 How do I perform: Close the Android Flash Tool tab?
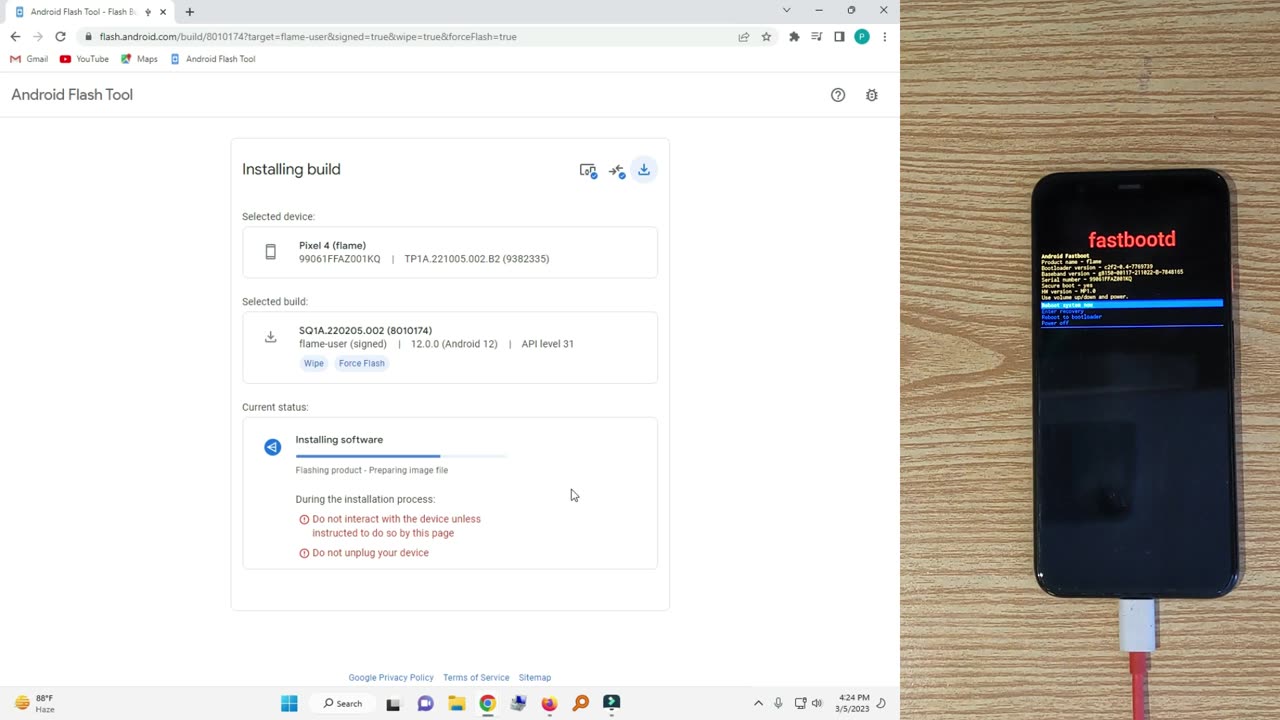point(163,12)
